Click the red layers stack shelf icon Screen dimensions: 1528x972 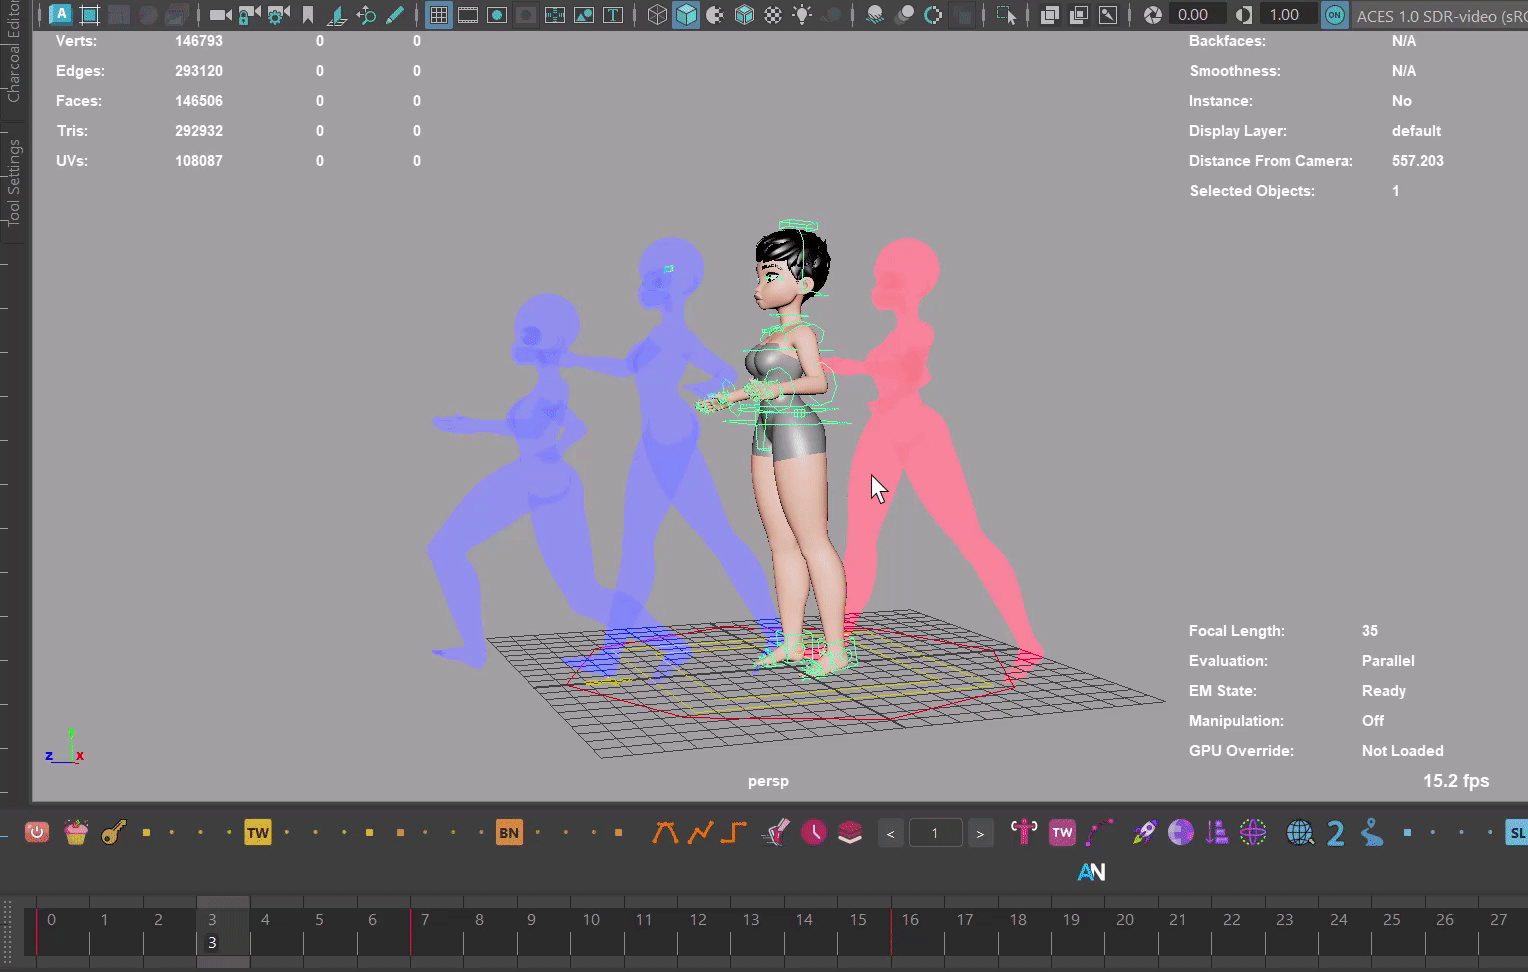tap(850, 832)
